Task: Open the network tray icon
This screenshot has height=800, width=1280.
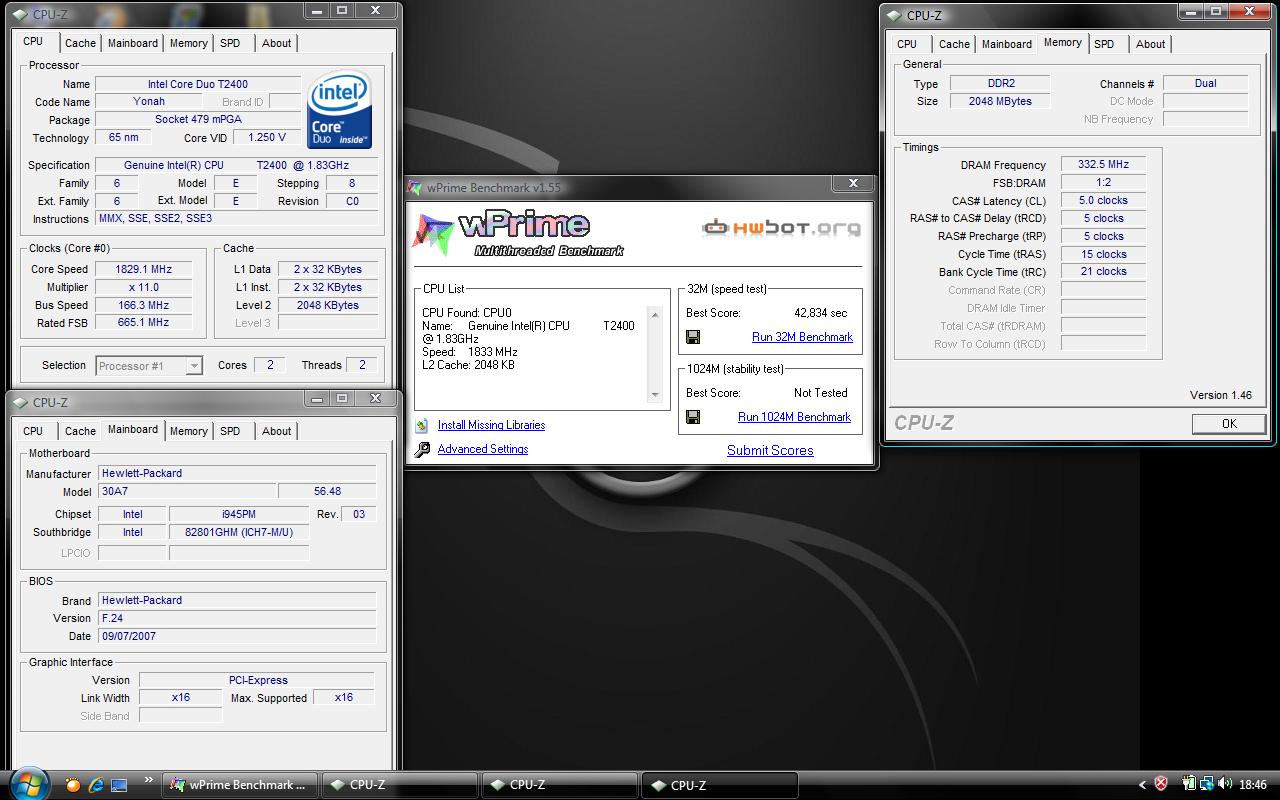Action: point(1207,785)
